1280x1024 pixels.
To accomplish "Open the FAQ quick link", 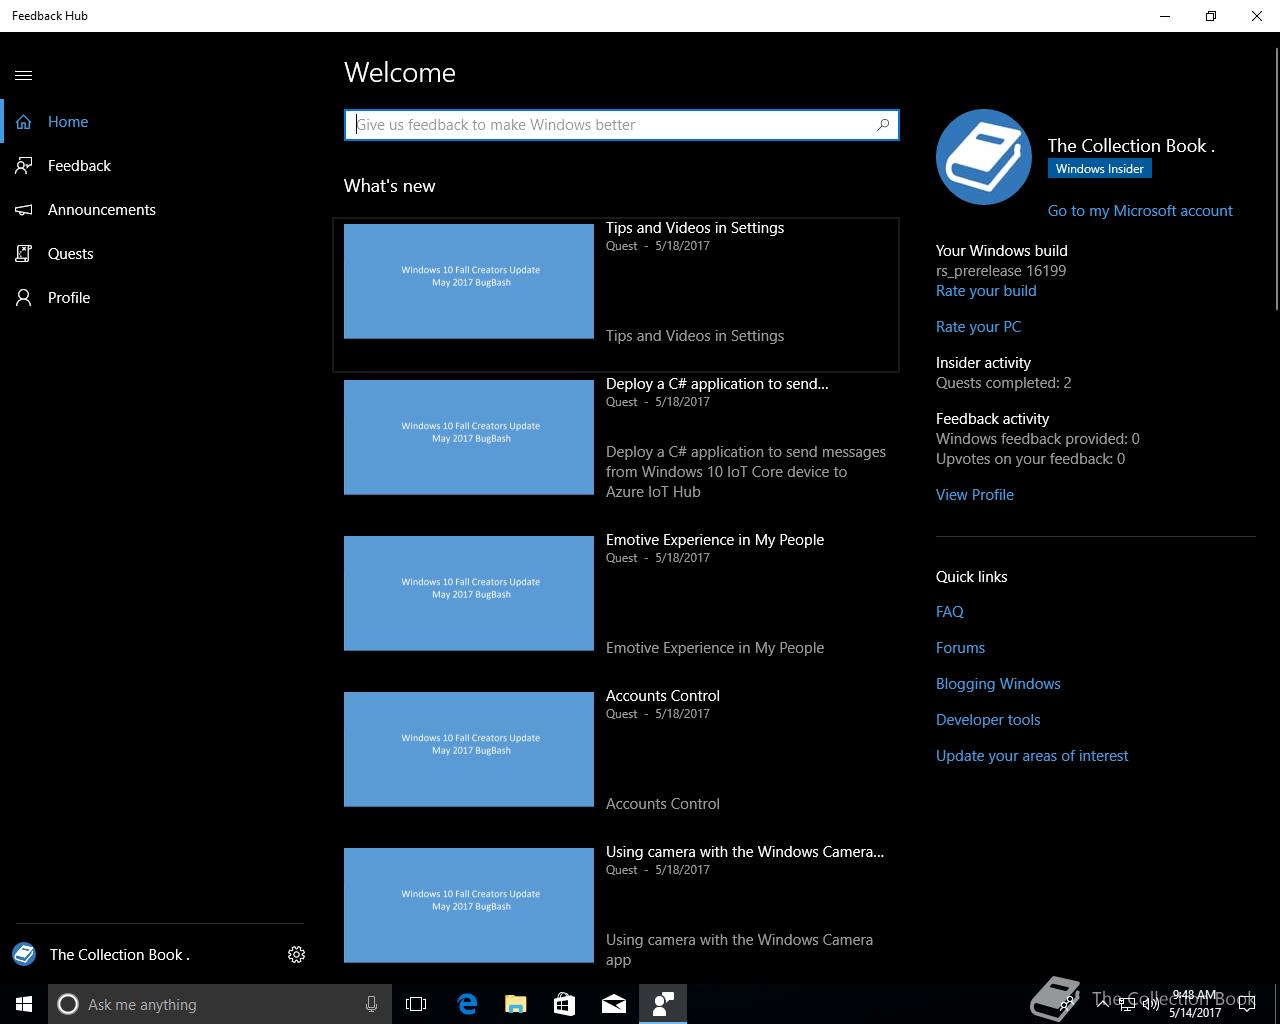I will pyautogui.click(x=950, y=612).
